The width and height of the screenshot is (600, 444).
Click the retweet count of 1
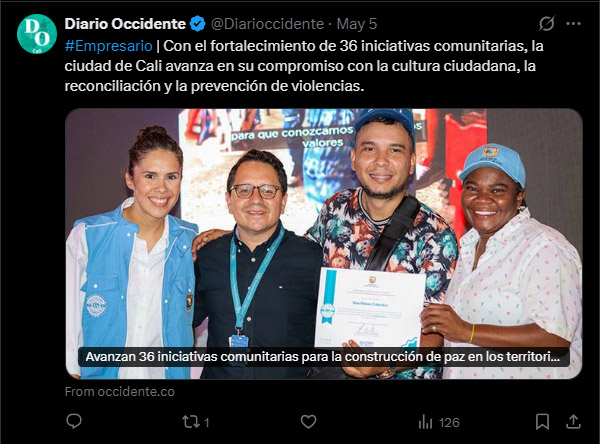(207, 423)
